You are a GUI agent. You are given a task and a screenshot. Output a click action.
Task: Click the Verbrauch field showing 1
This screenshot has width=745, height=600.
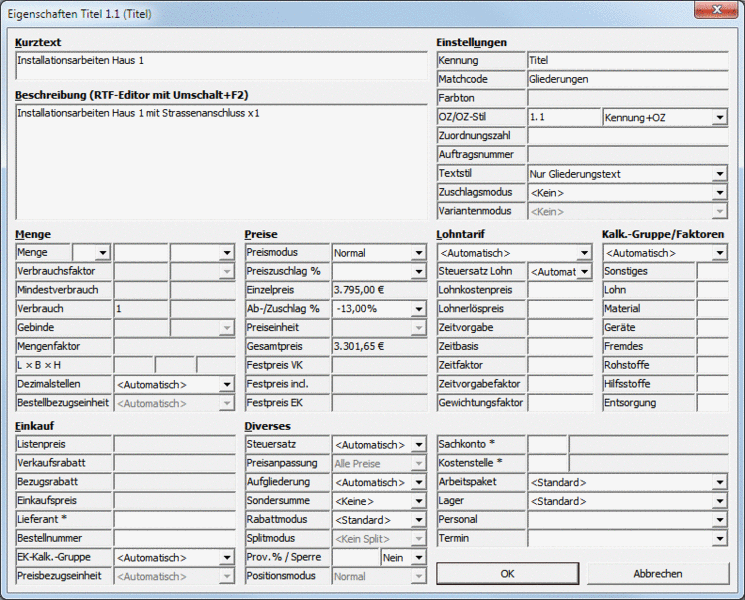[x=141, y=309]
